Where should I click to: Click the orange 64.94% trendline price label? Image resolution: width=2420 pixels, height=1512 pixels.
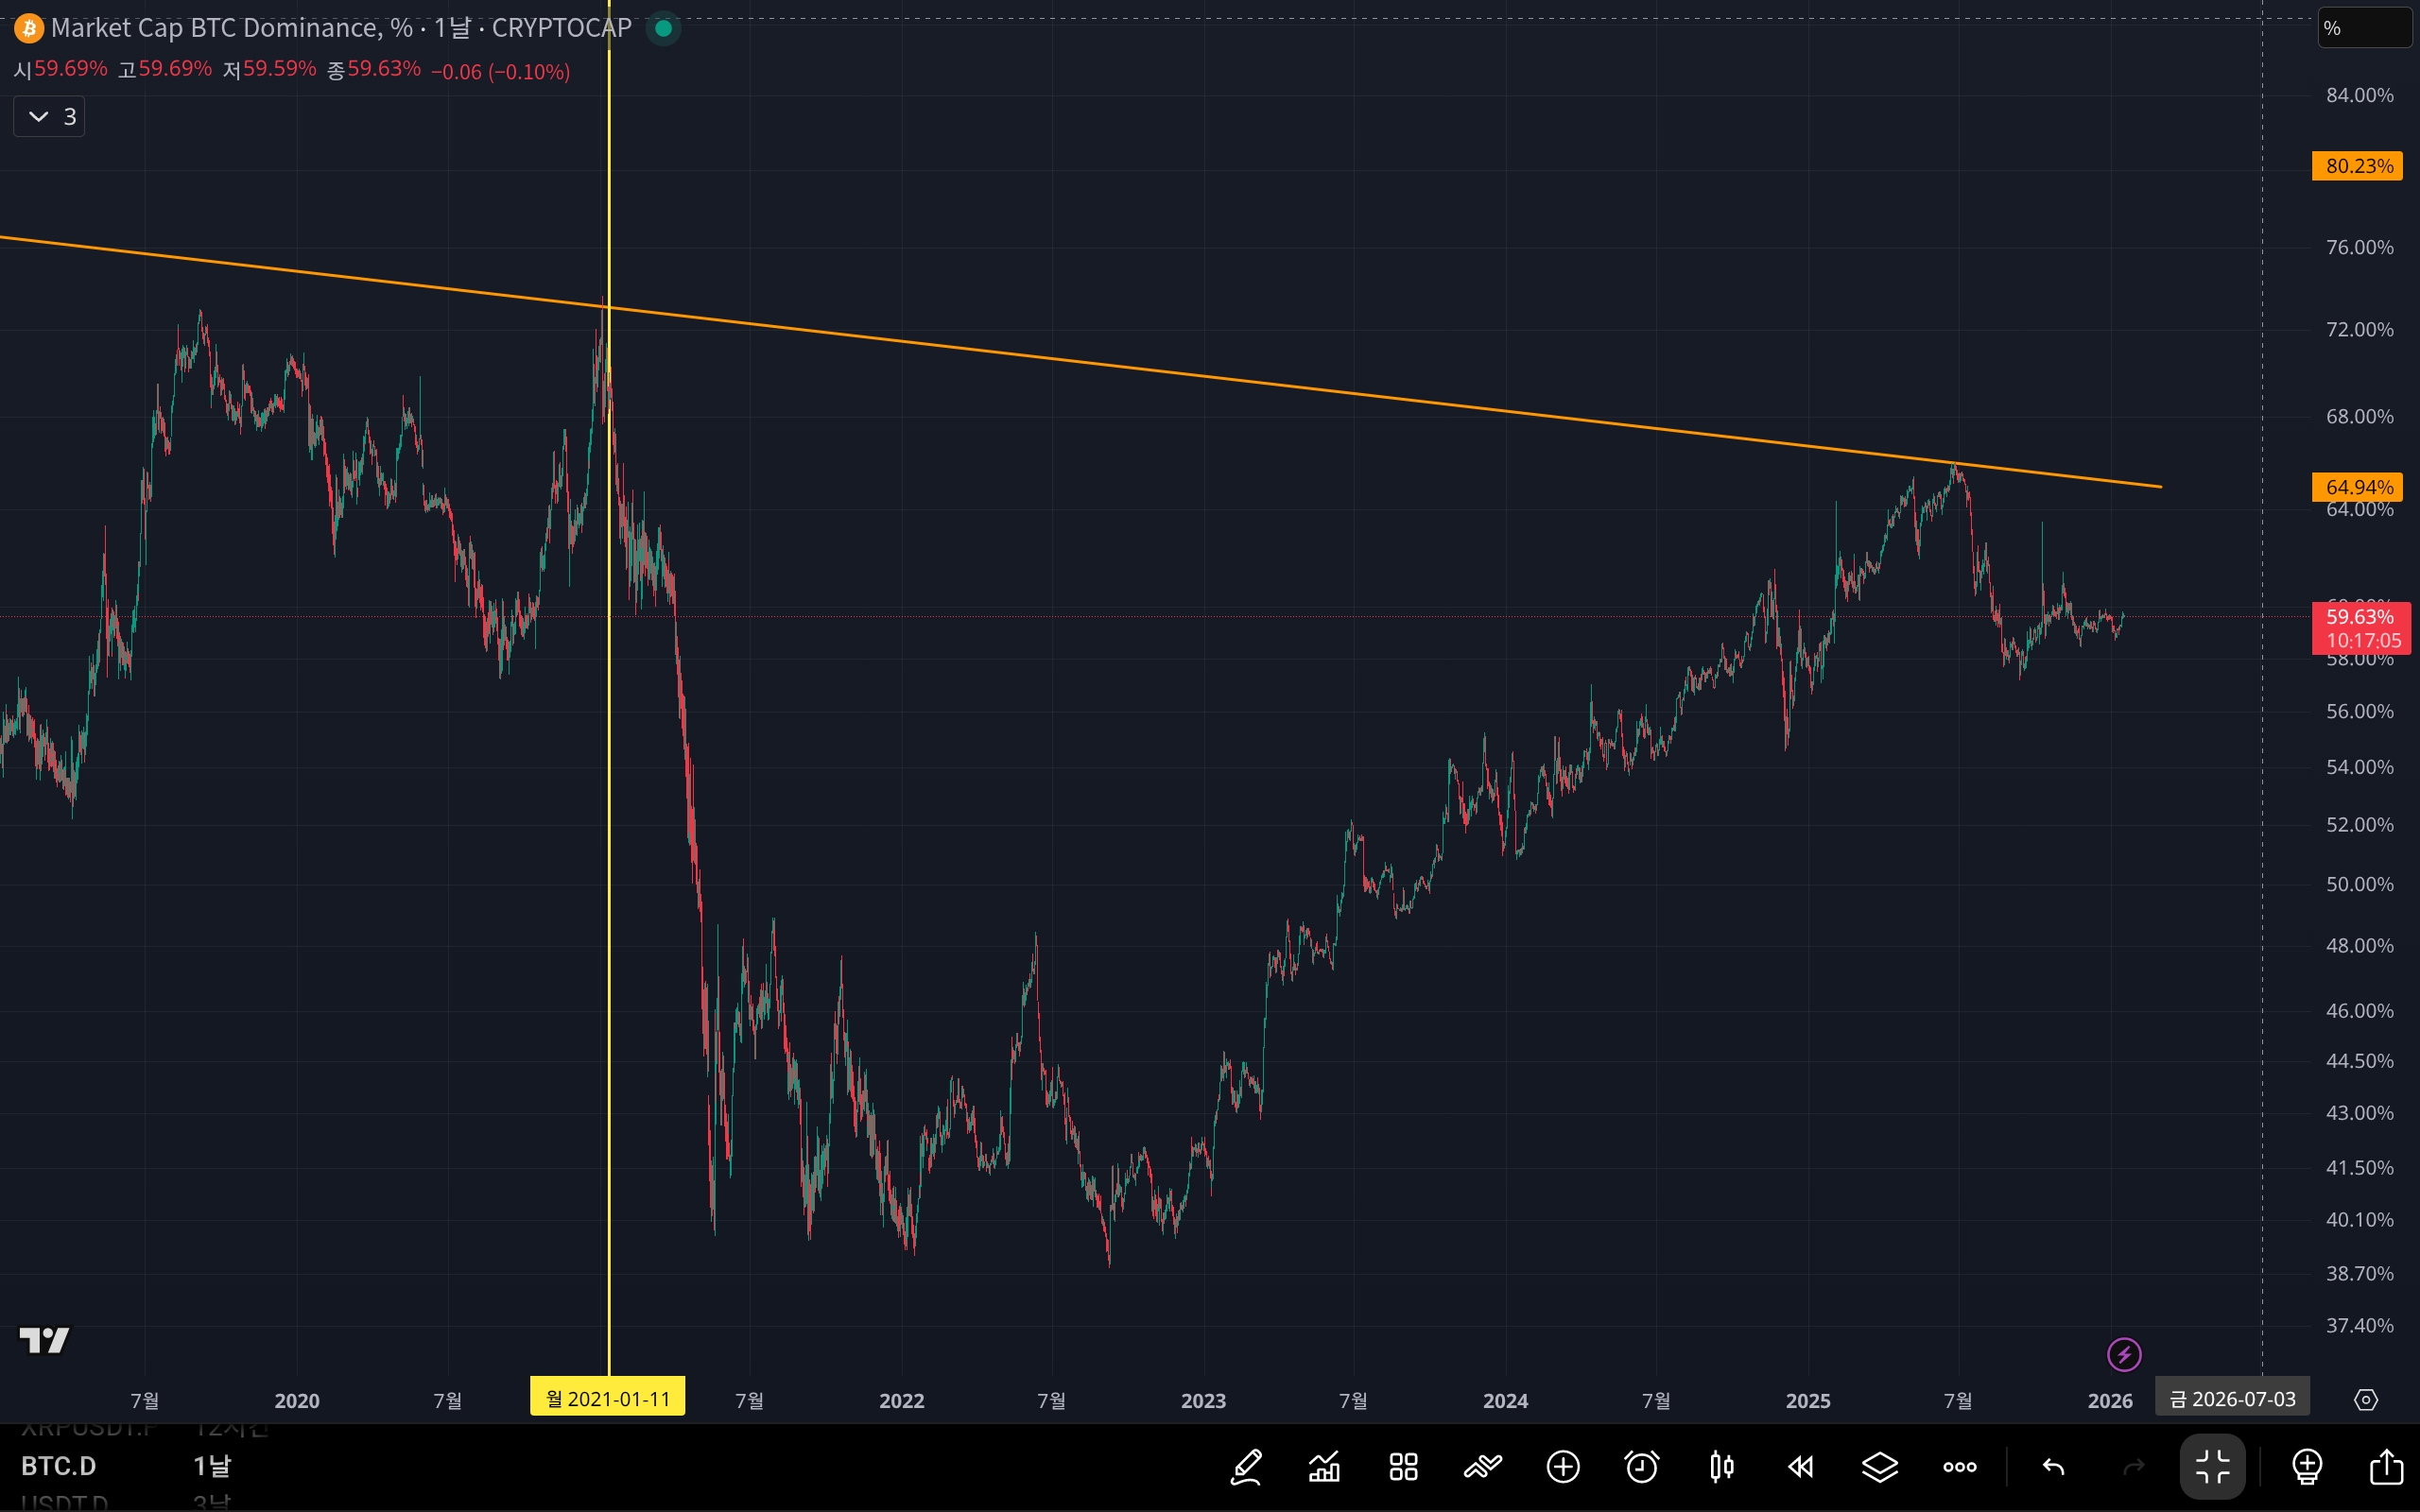2357,487
